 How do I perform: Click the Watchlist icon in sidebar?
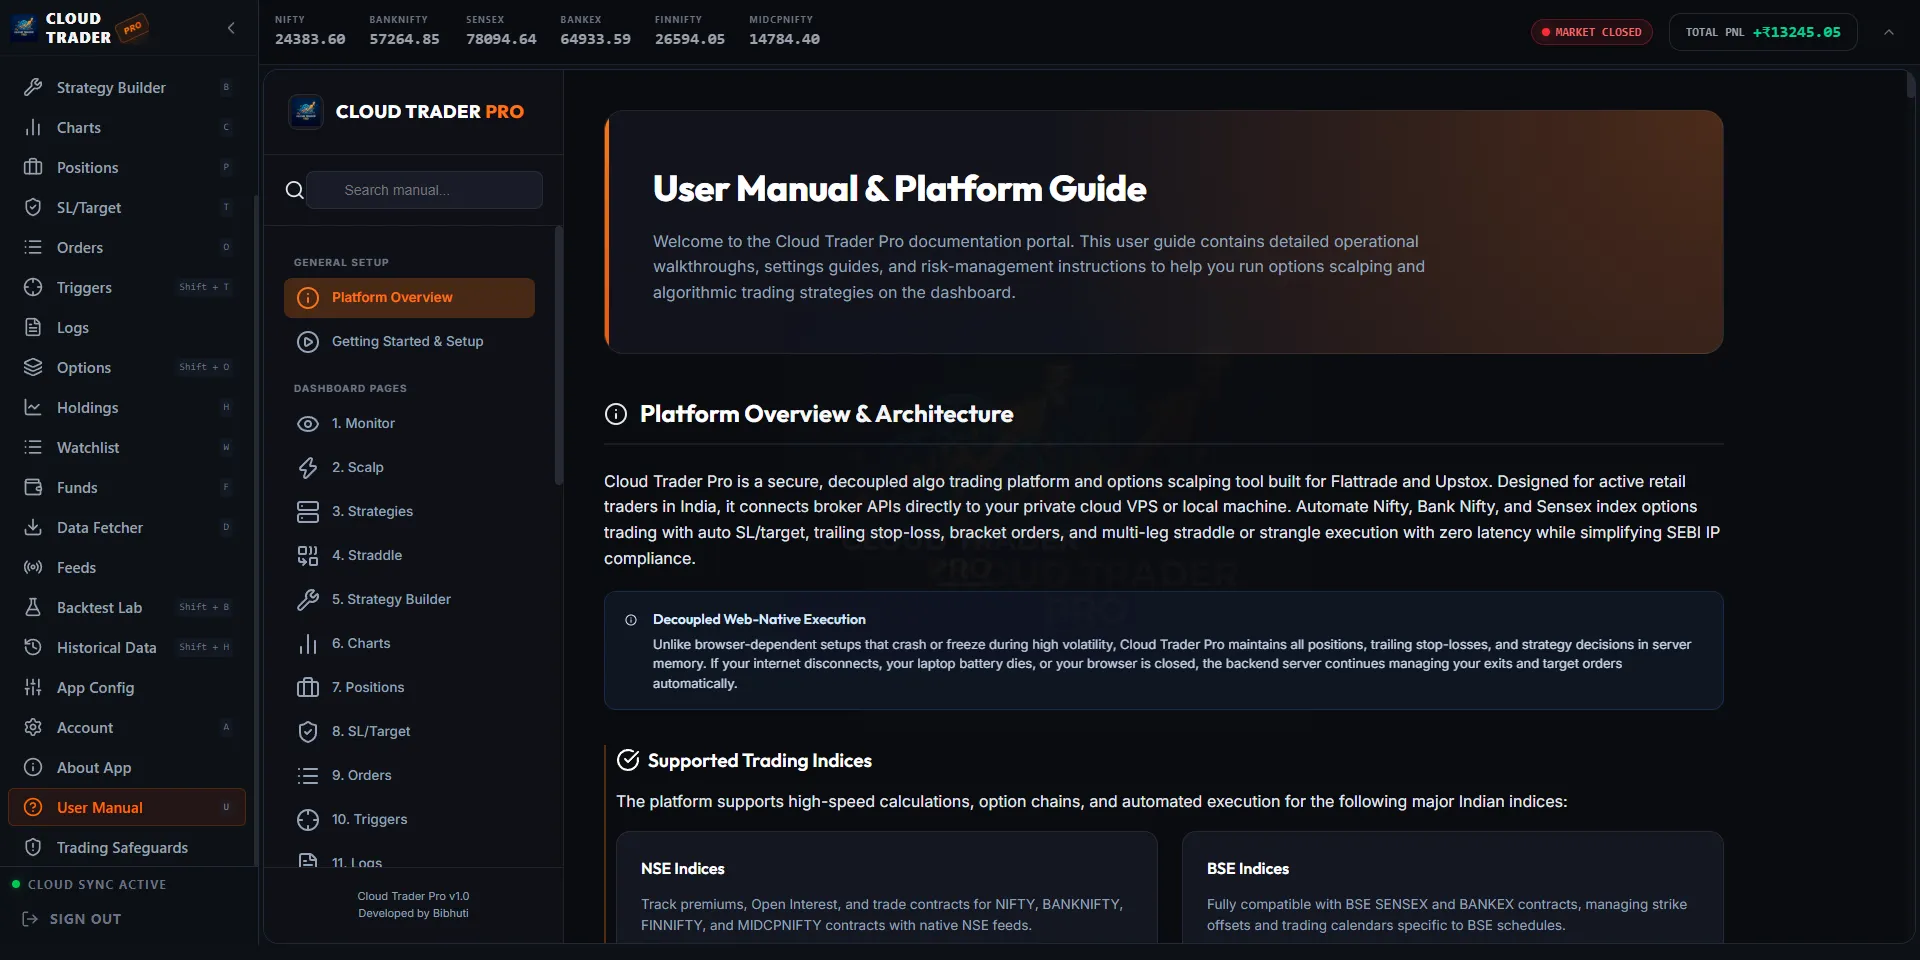coord(33,447)
